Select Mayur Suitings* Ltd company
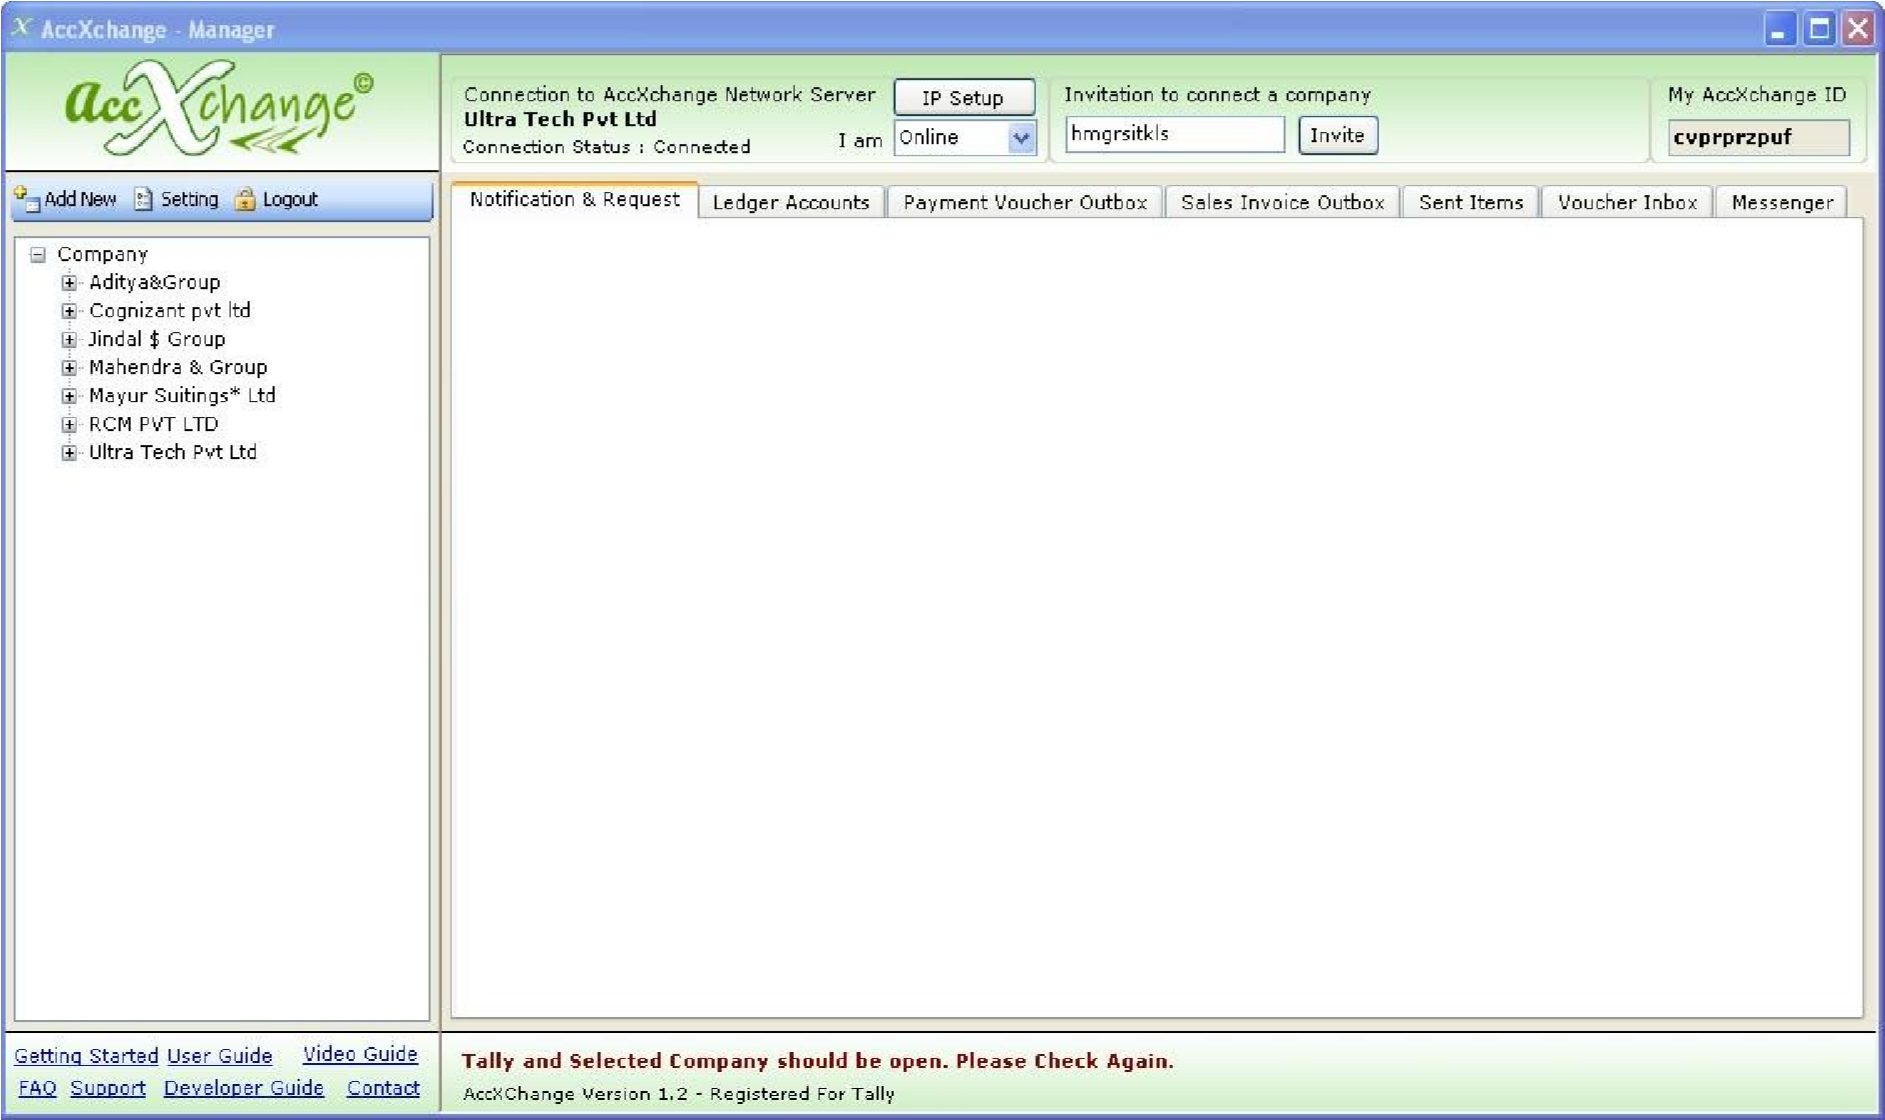Viewport: 1885px width, 1120px height. coord(182,396)
